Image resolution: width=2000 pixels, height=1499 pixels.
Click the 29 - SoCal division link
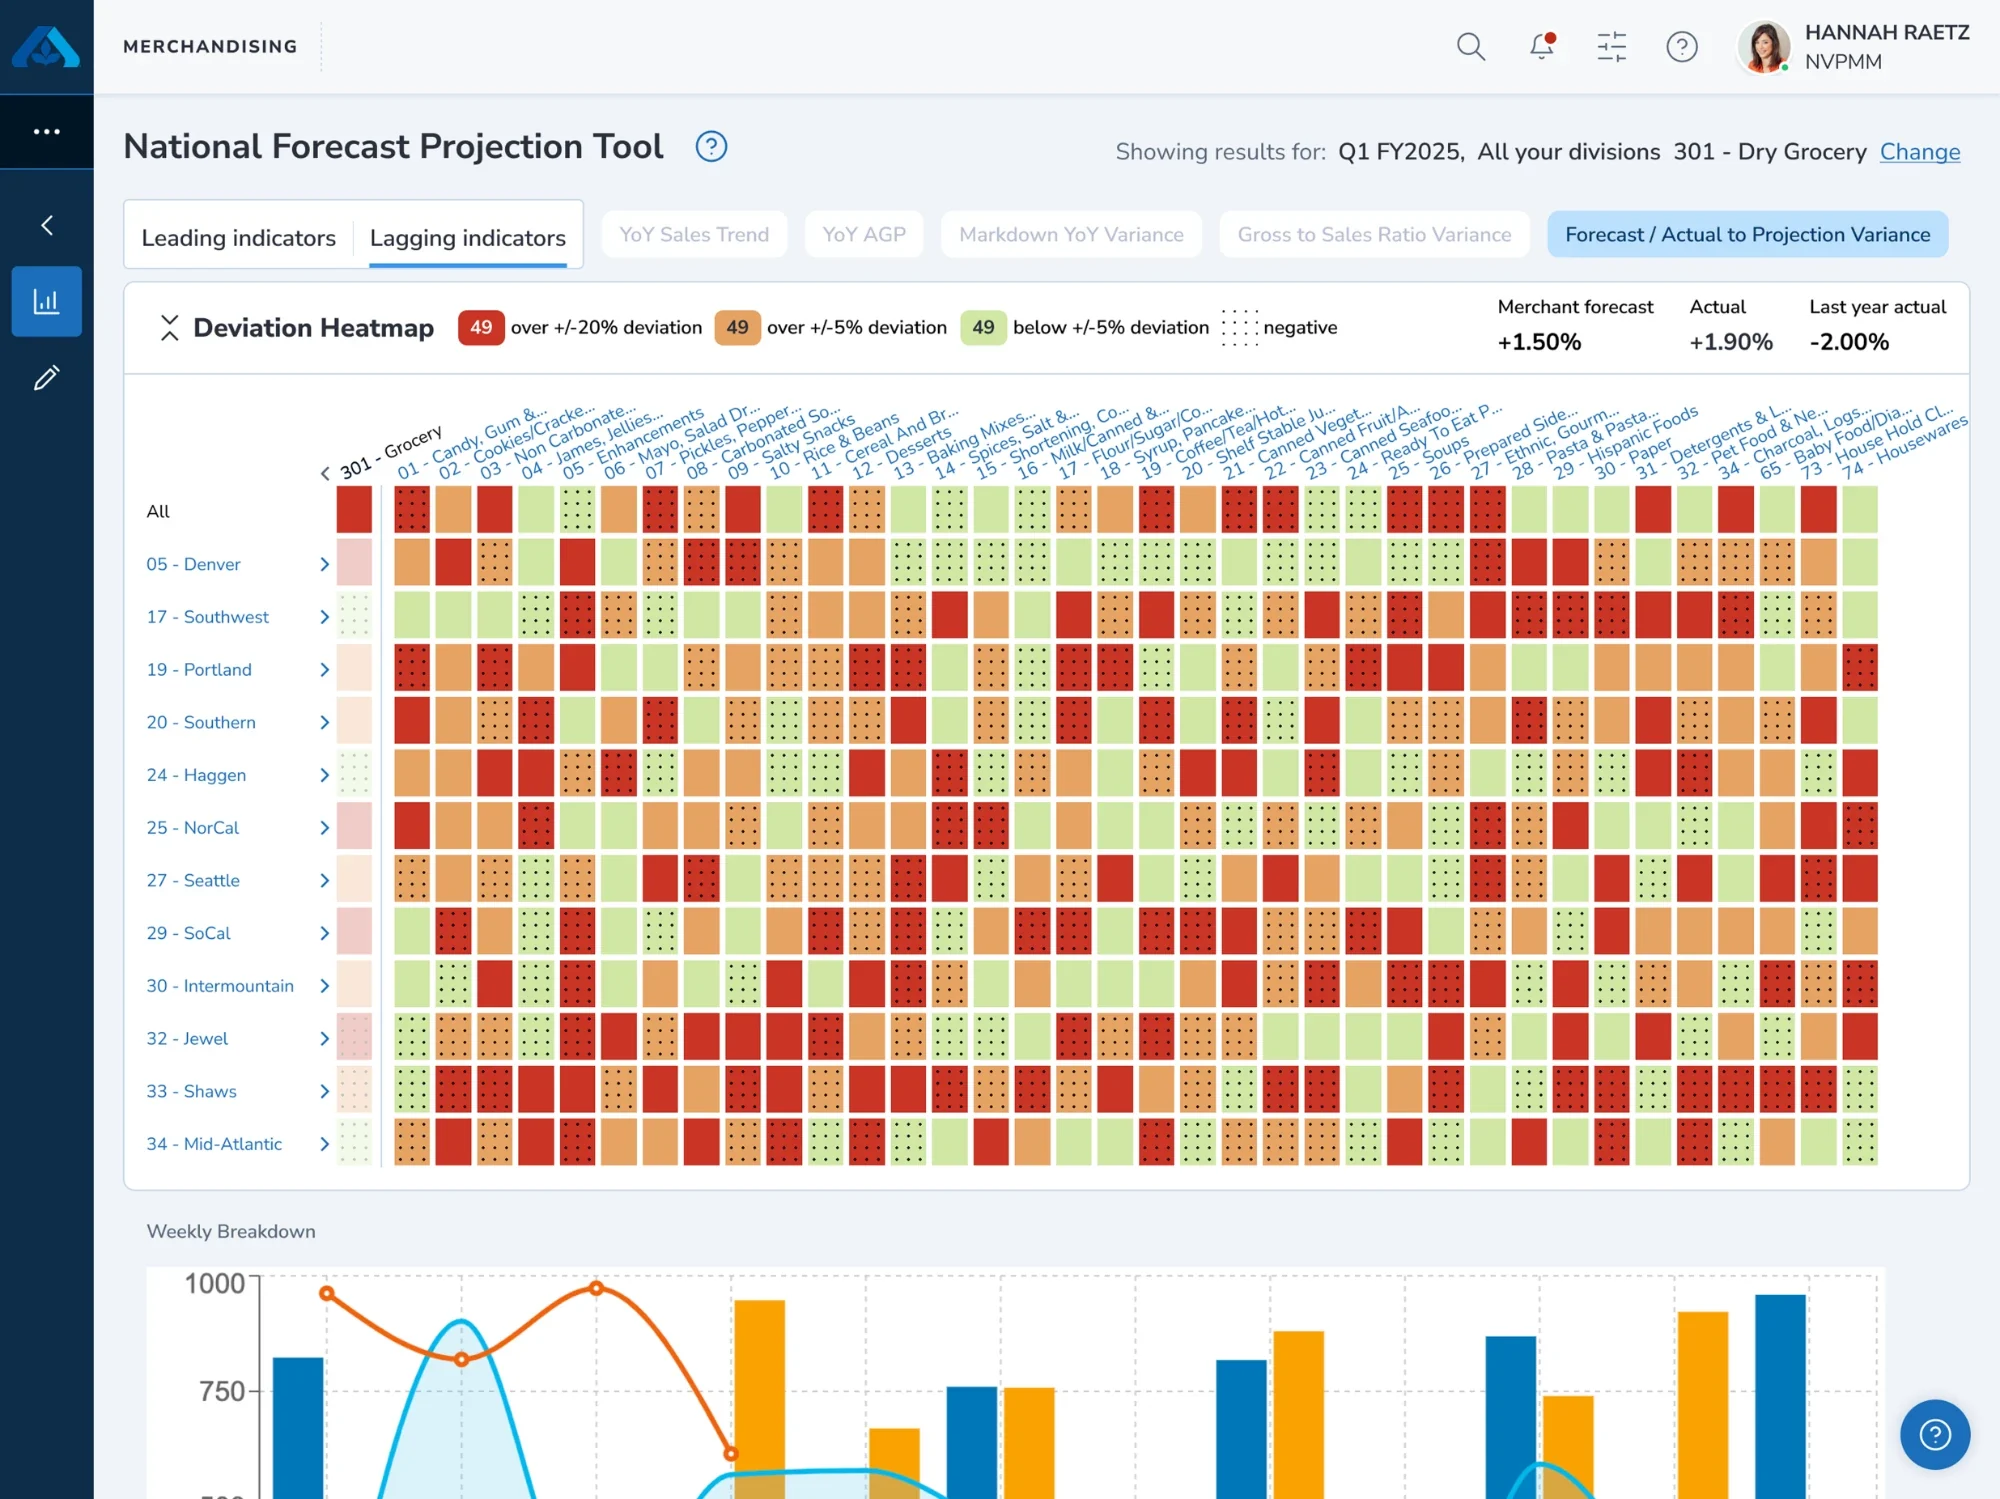[188, 933]
